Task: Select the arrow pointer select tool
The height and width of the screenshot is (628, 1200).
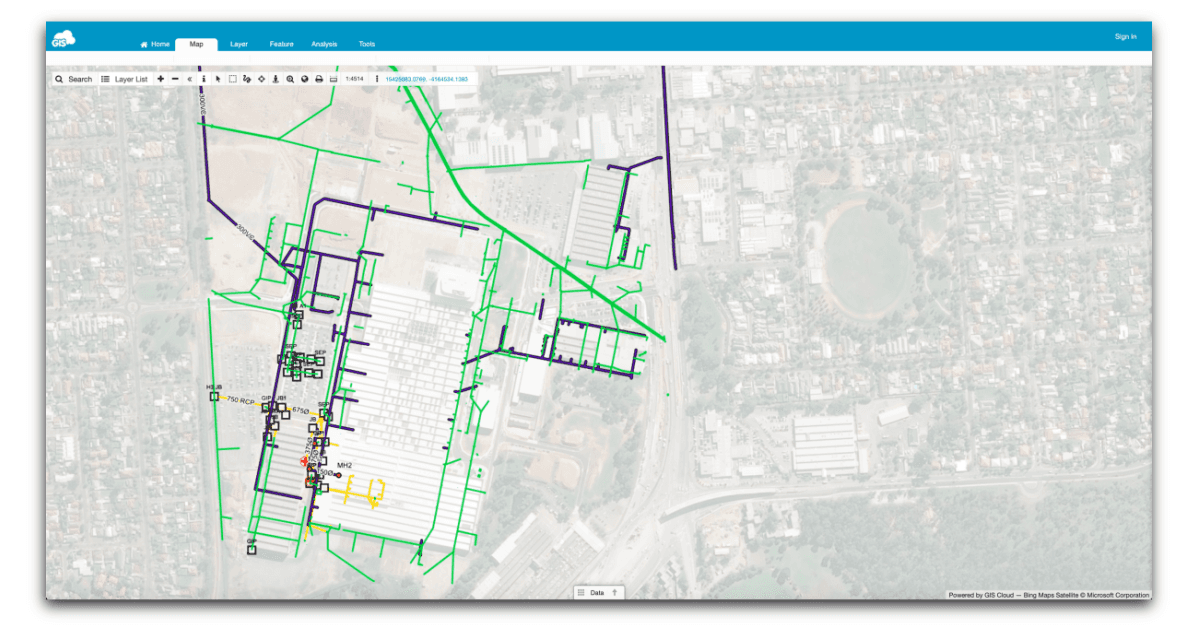Action: click(x=218, y=79)
